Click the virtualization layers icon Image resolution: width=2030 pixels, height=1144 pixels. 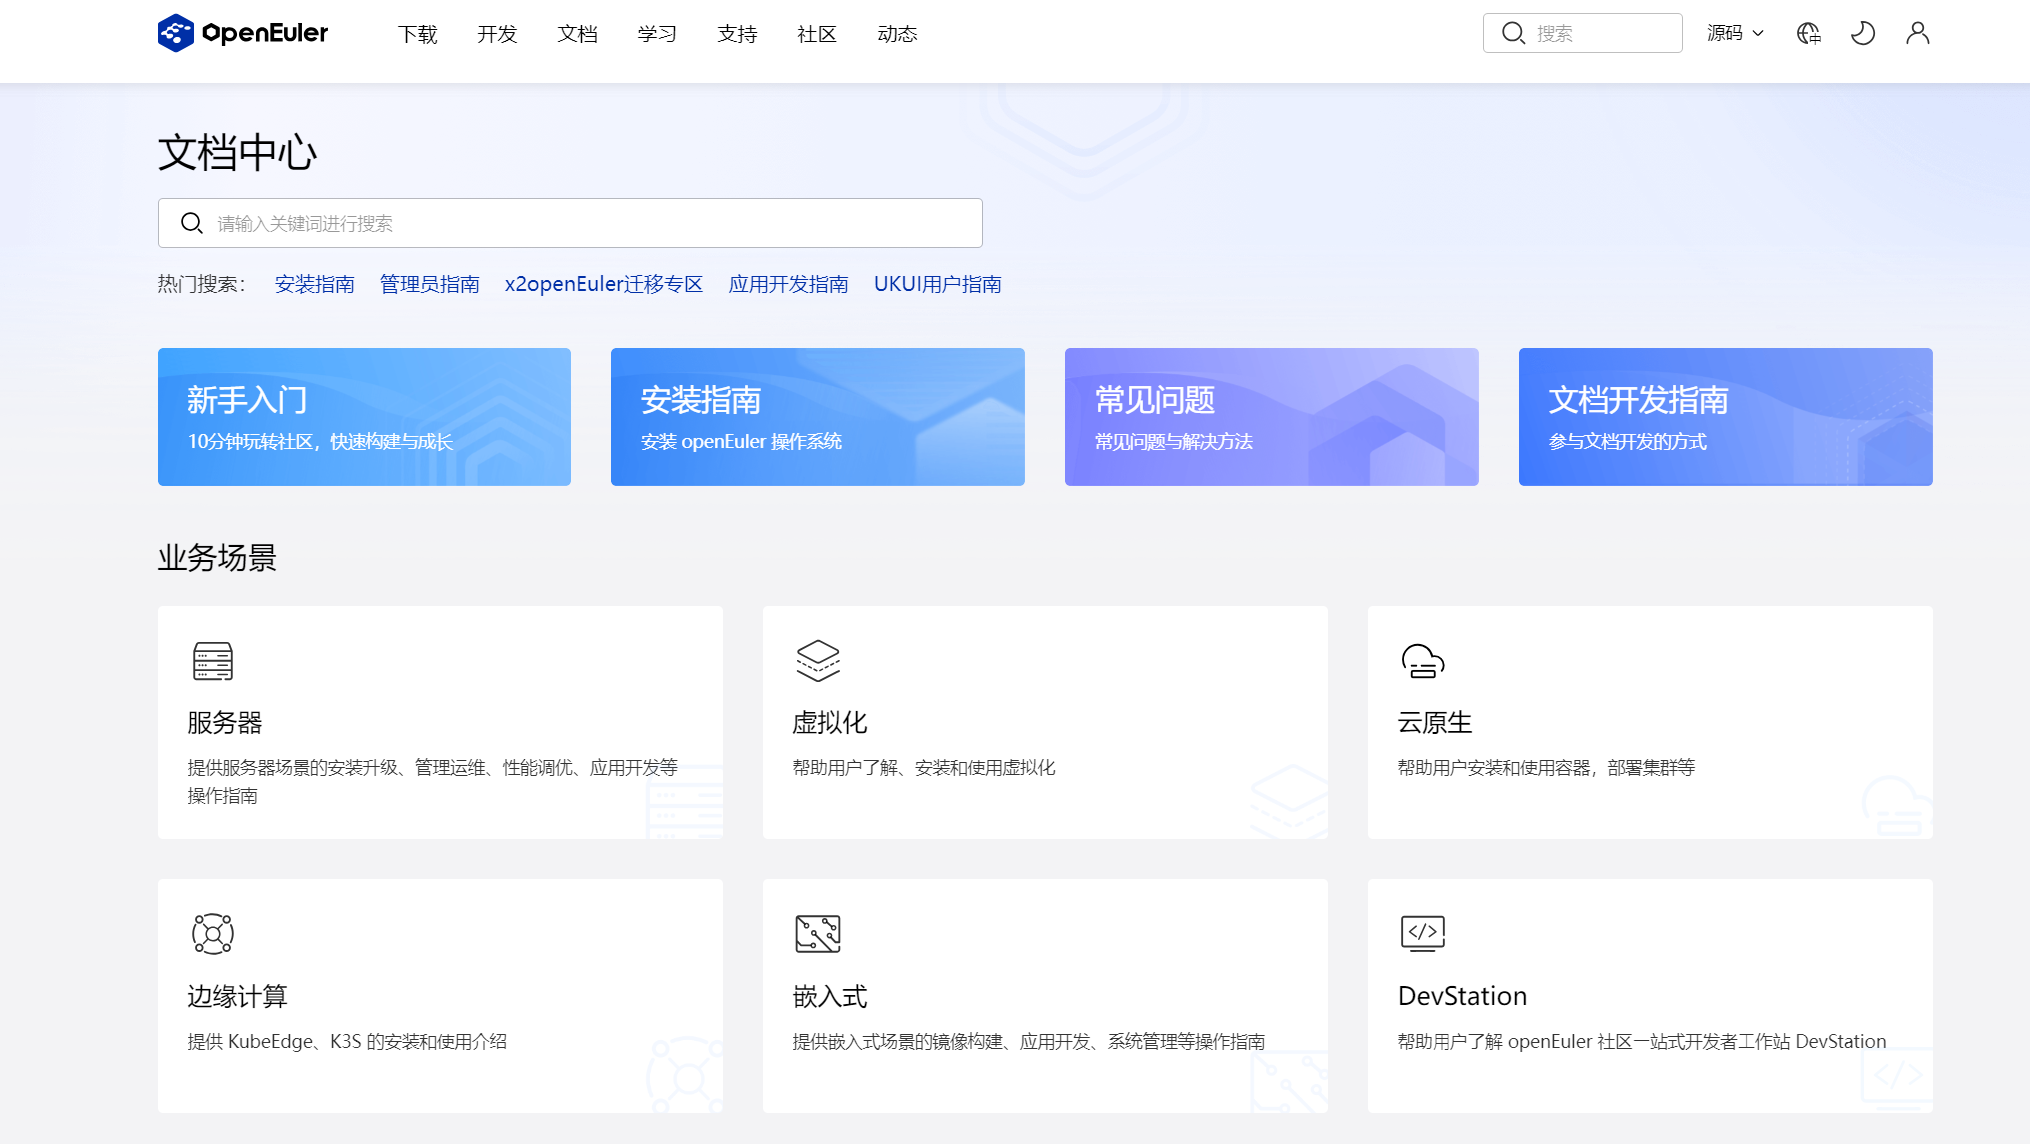pos(817,661)
